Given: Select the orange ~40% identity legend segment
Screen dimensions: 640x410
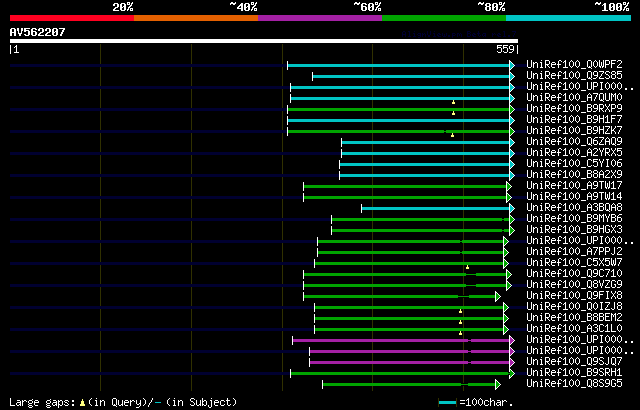Looking at the screenshot, I should (196, 18).
